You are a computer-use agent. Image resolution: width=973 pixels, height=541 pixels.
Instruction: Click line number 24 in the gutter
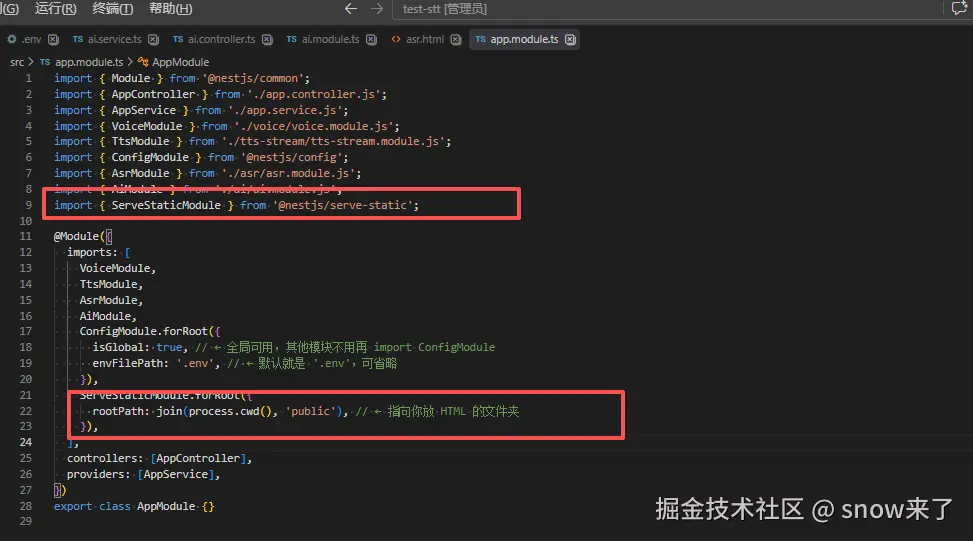pos(25,442)
